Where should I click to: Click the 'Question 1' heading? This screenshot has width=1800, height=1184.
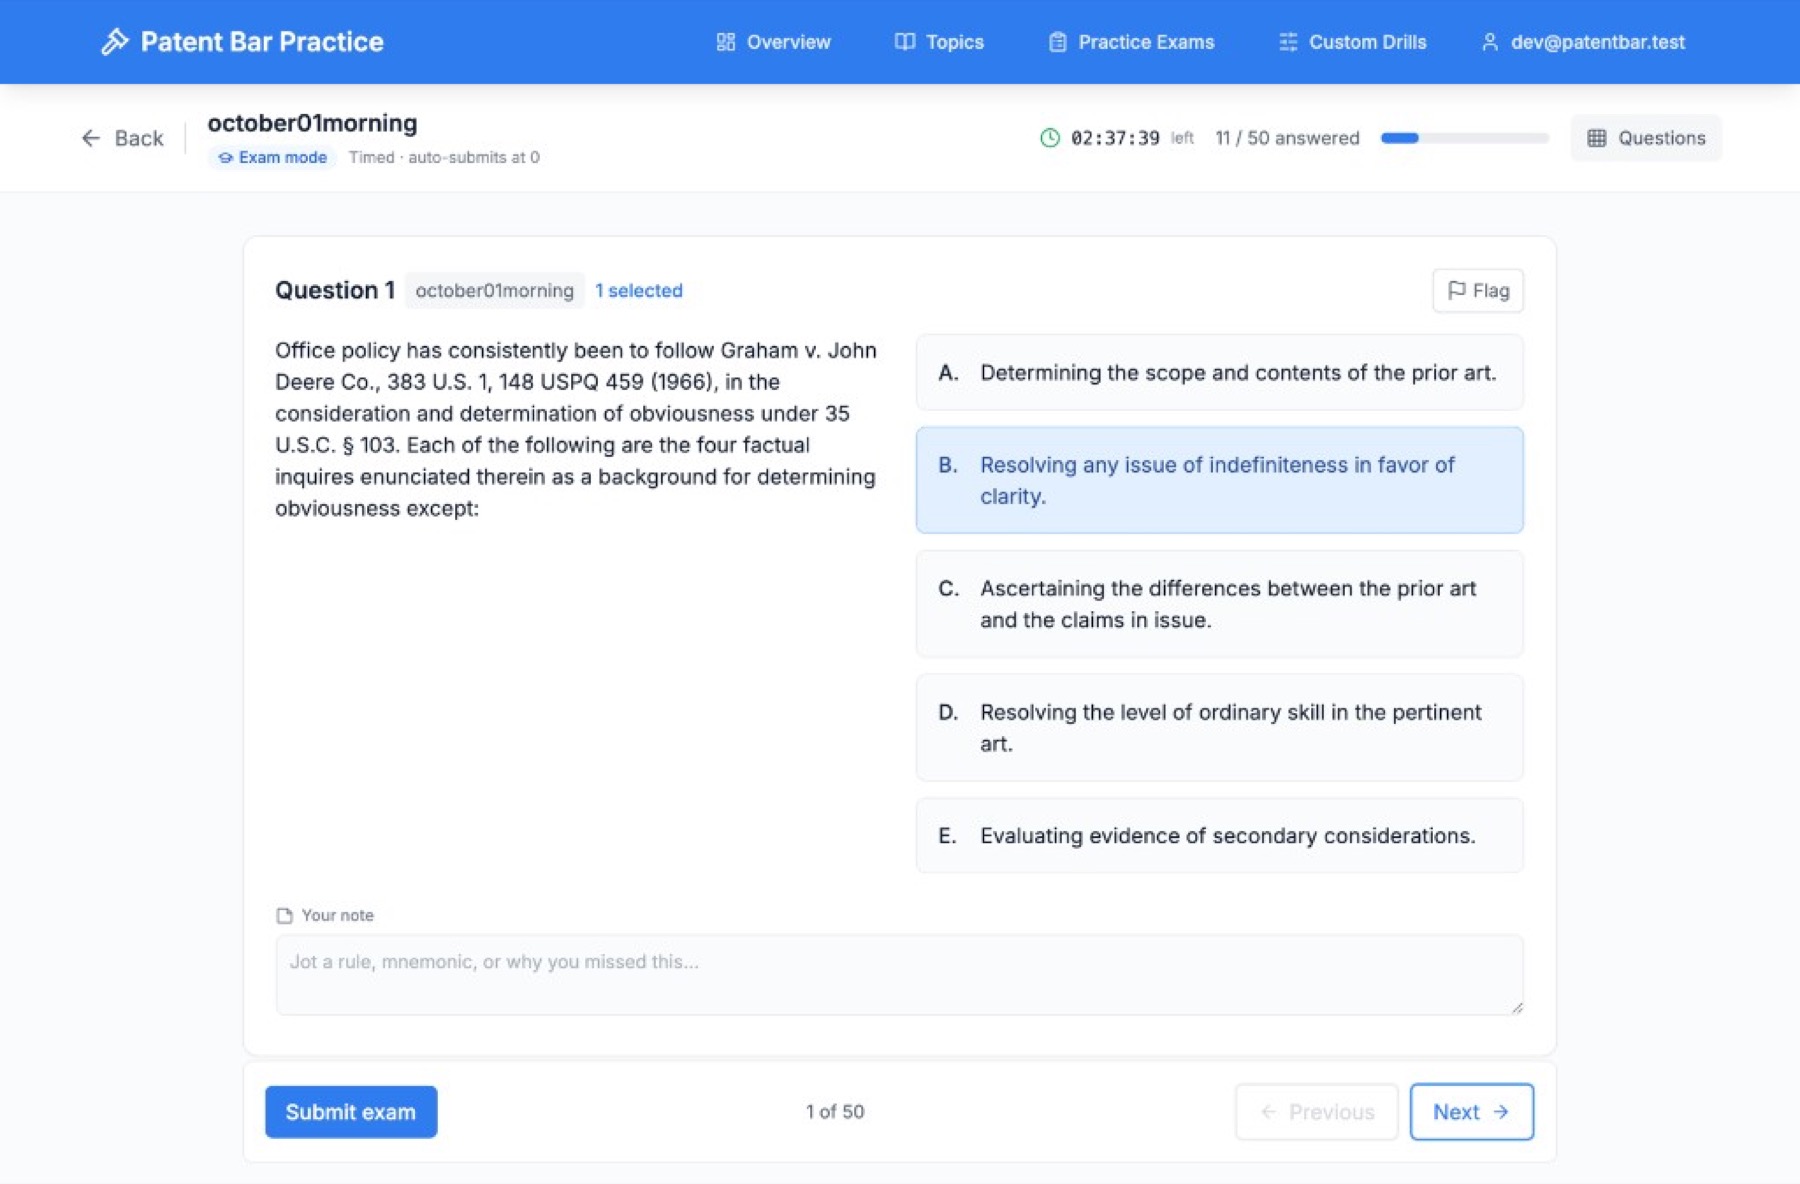click(335, 290)
